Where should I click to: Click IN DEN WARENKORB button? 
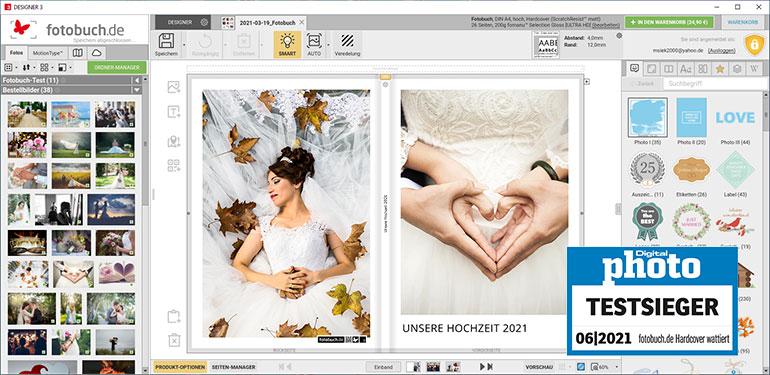click(x=669, y=22)
